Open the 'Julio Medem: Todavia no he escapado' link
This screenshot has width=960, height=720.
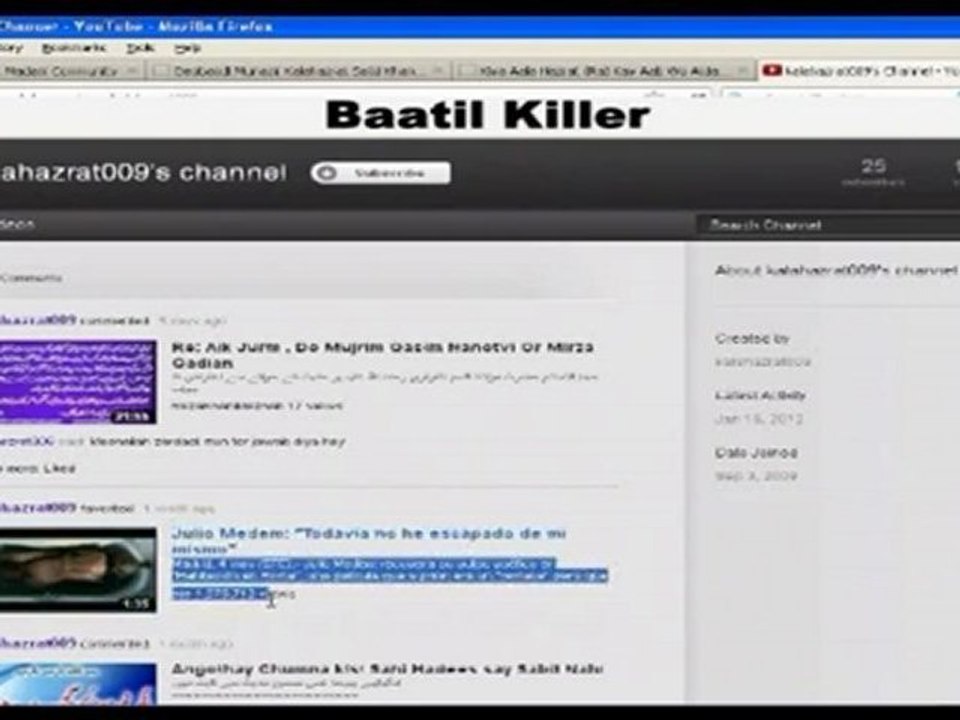[369, 540]
